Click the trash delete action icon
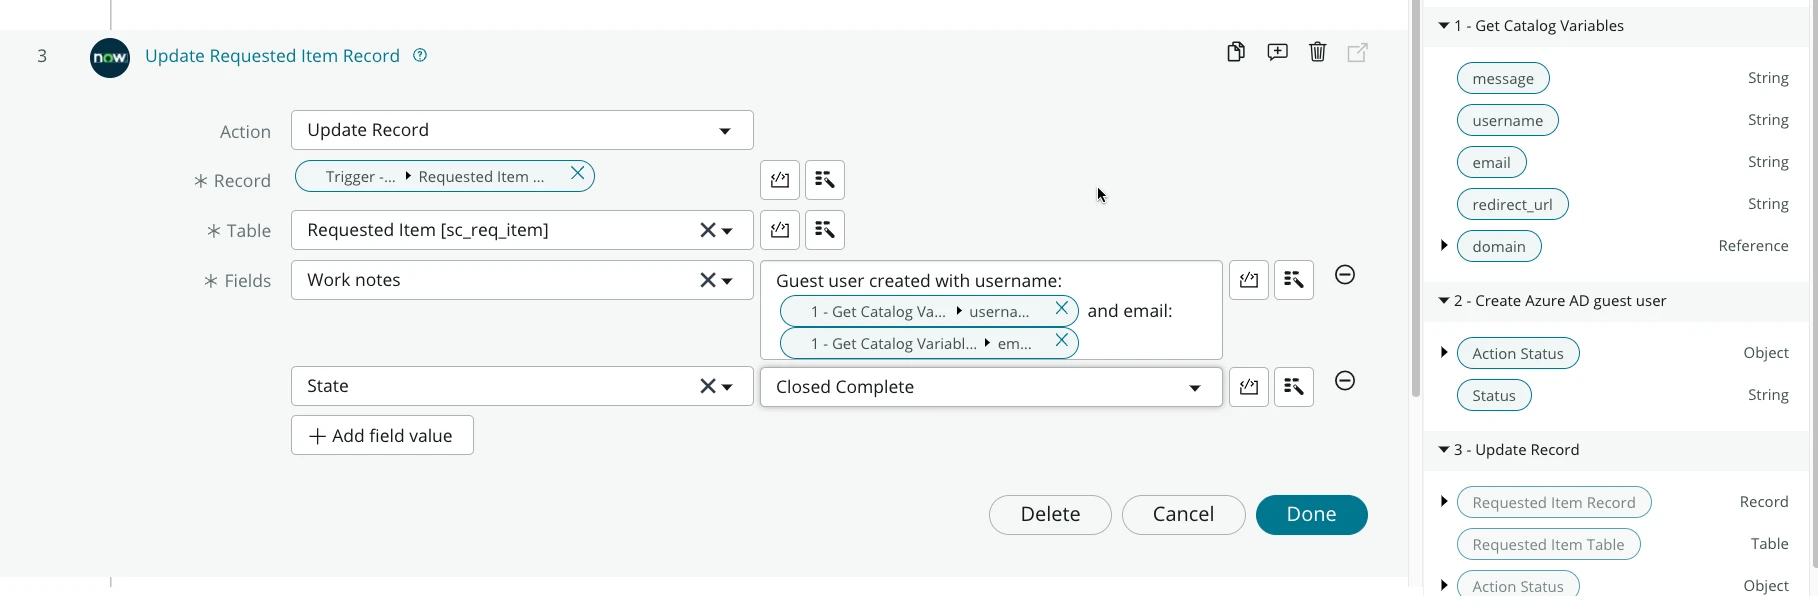The image size is (1818, 612). (1317, 52)
